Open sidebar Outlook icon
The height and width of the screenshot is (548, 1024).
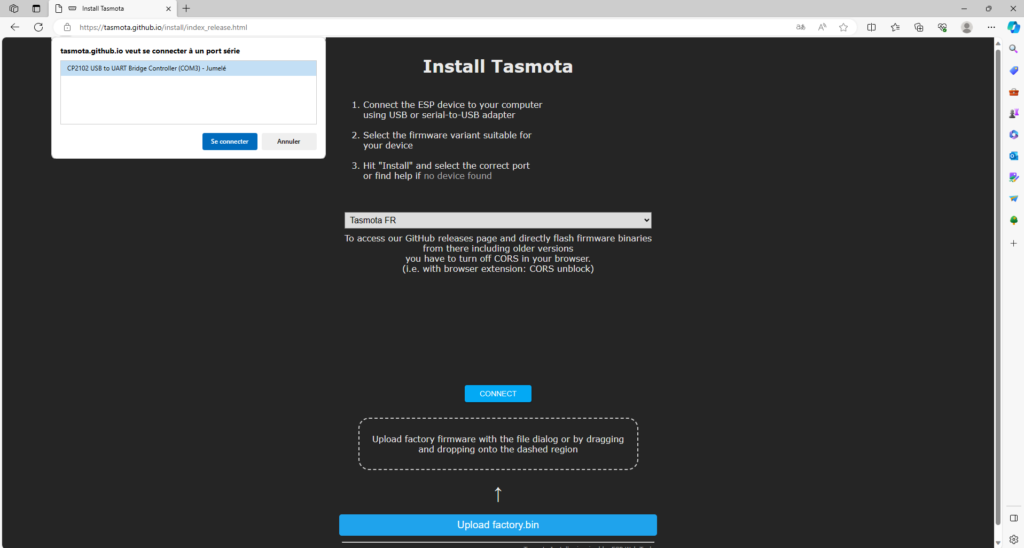[1014, 156]
